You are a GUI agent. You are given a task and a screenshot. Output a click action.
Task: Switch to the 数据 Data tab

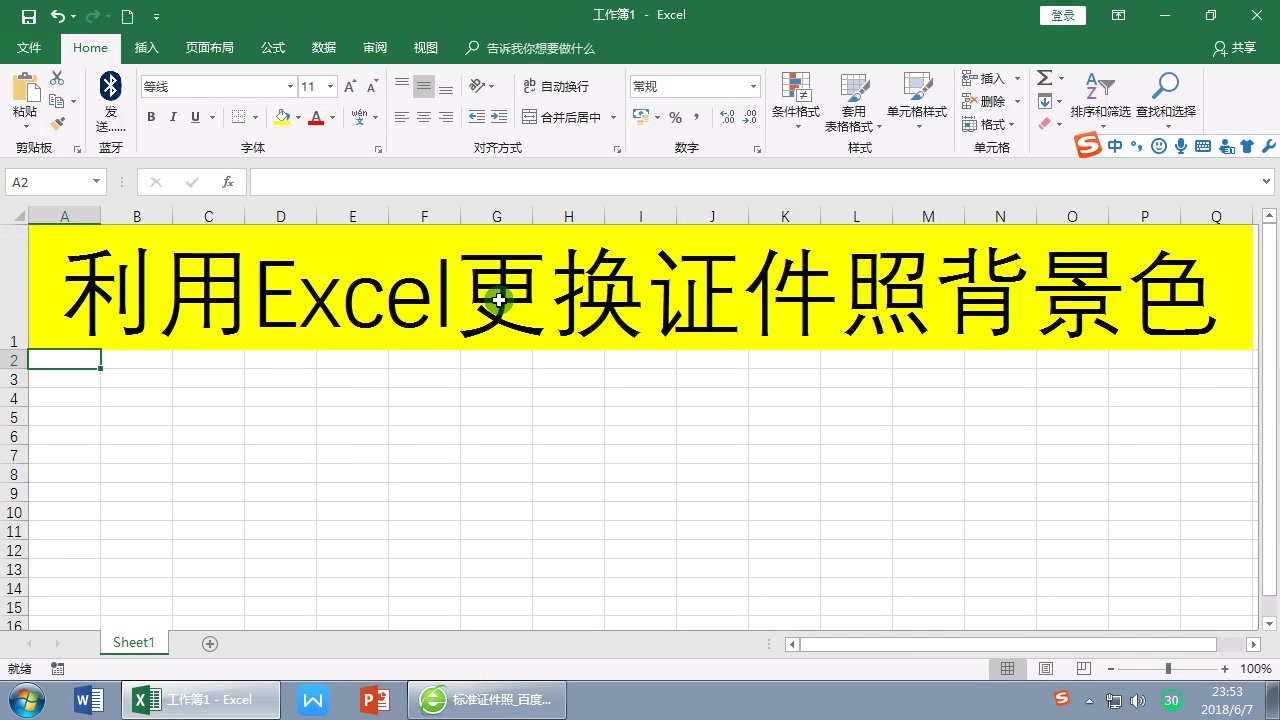[x=324, y=48]
